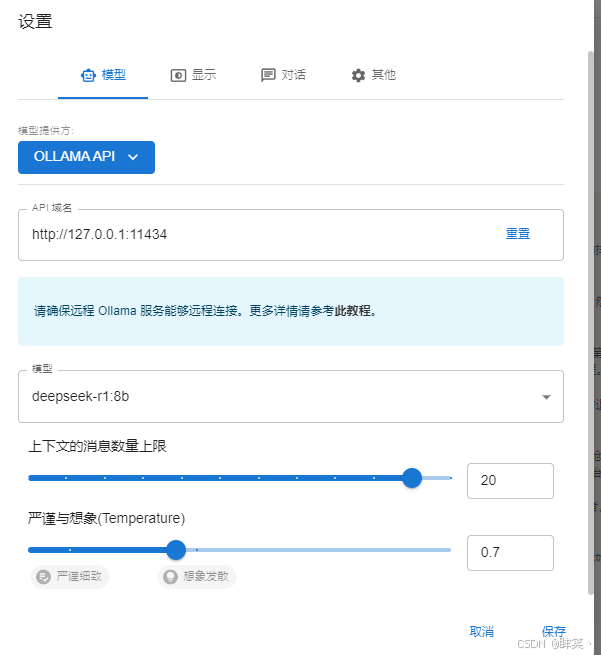The image size is (601, 655).
Task: Open the 此教程 tutorial link
Action: (x=352, y=311)
